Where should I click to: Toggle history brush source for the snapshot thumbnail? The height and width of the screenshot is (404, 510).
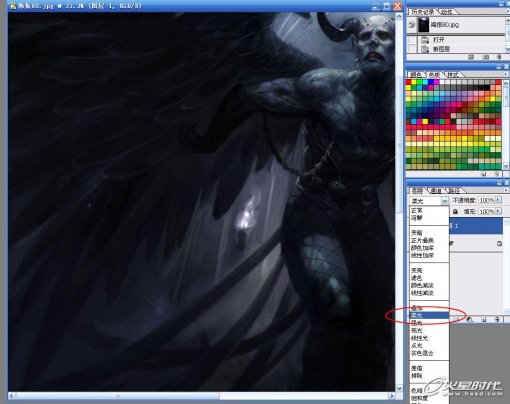tap(412, 25)
